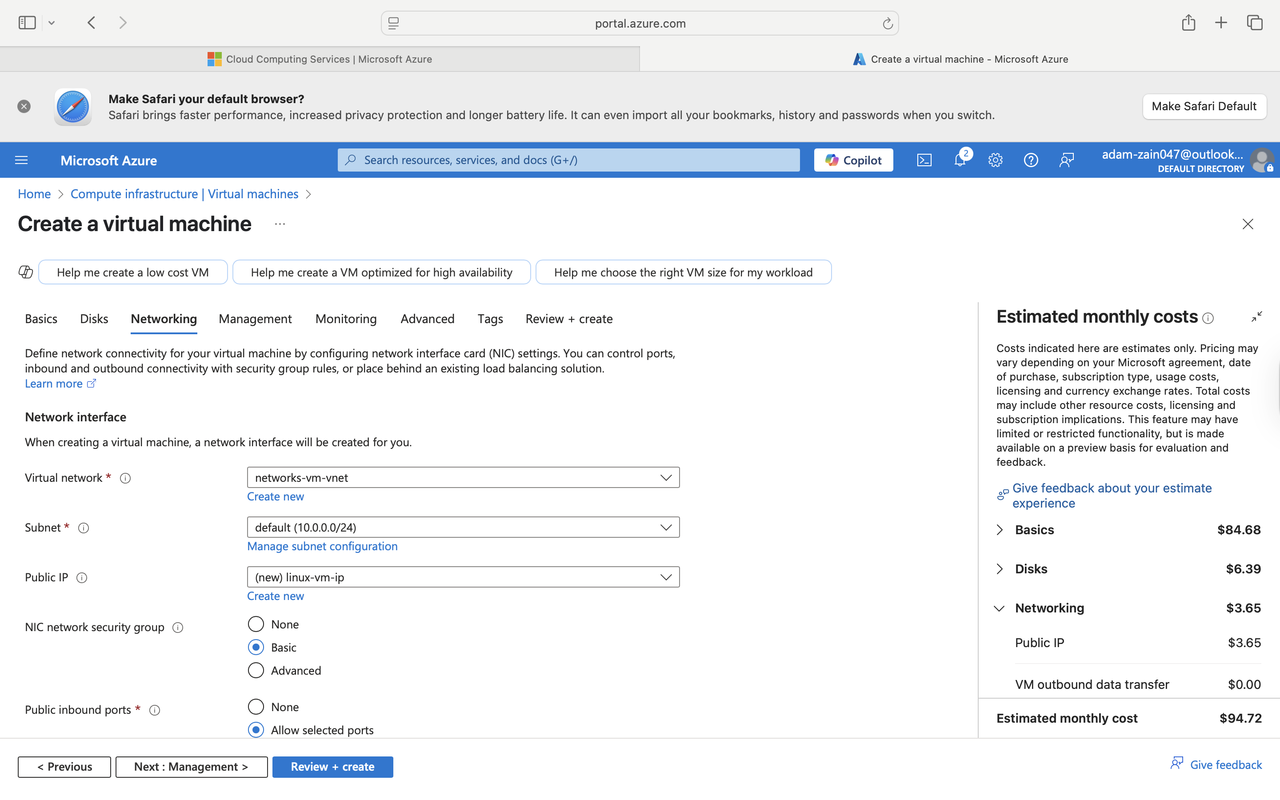This screenshot has height=800, width=1280.
Task: Open the Public IP dropdown
Action: pos(463,577)
